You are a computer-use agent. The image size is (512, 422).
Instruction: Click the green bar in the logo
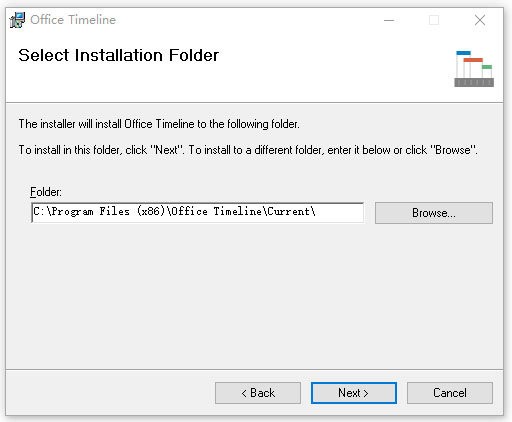click(487, 67)
